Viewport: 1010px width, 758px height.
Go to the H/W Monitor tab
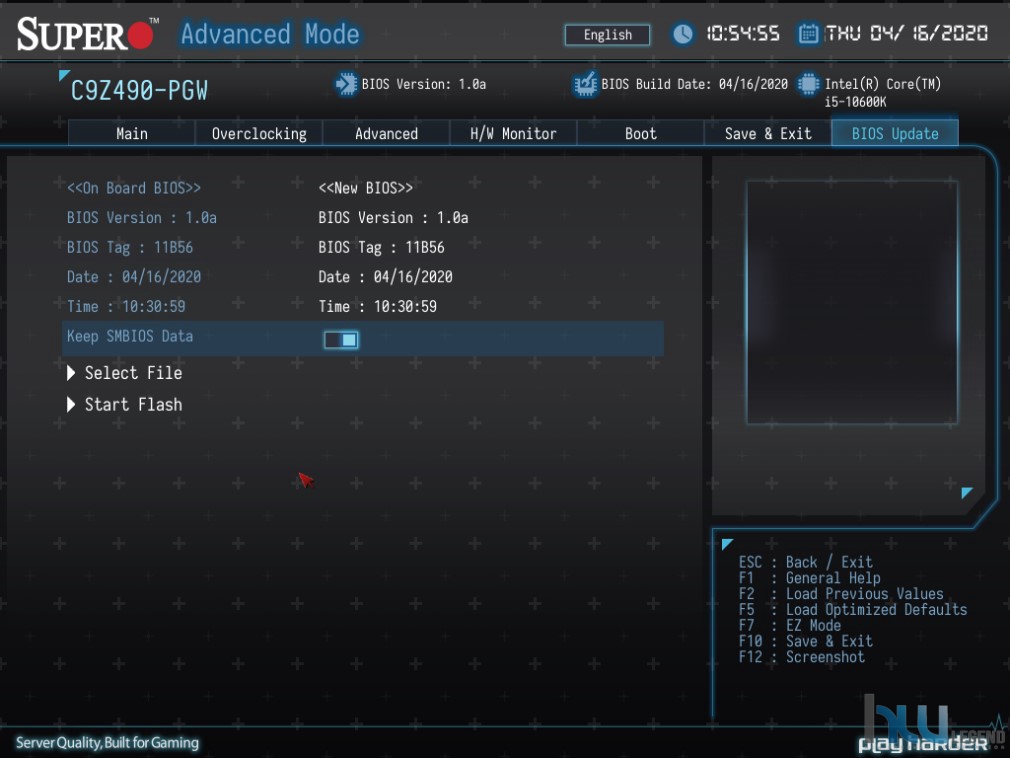pos(513,133)
